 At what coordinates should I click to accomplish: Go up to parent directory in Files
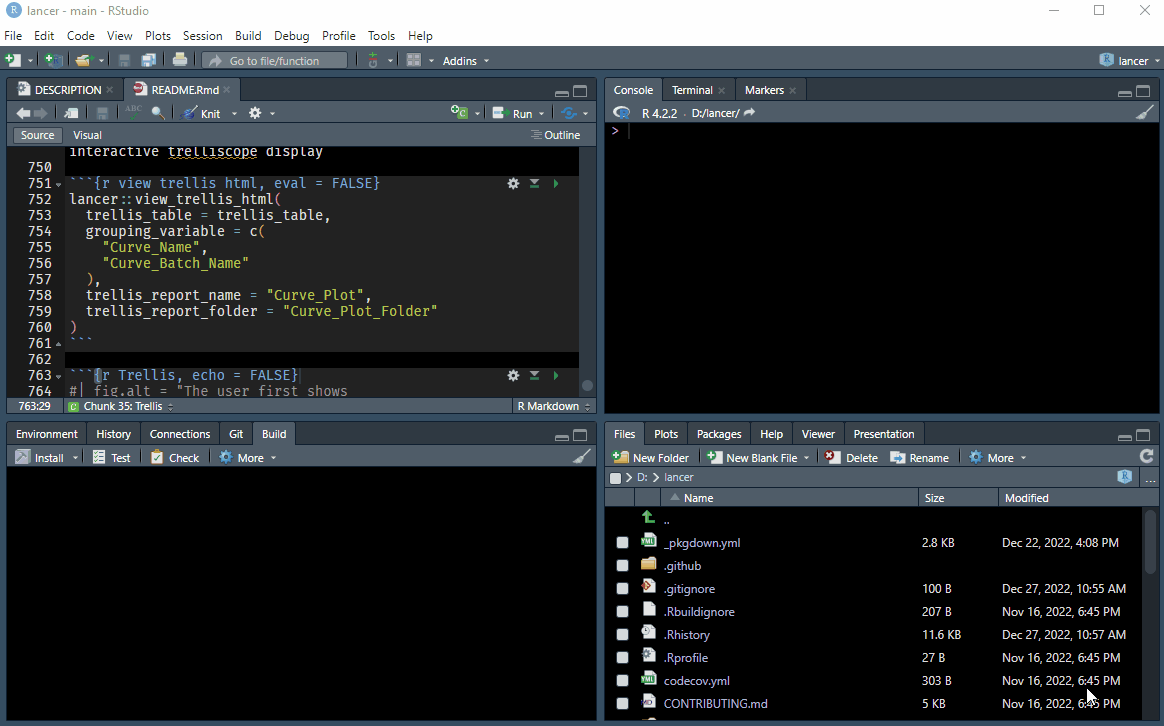648,517
